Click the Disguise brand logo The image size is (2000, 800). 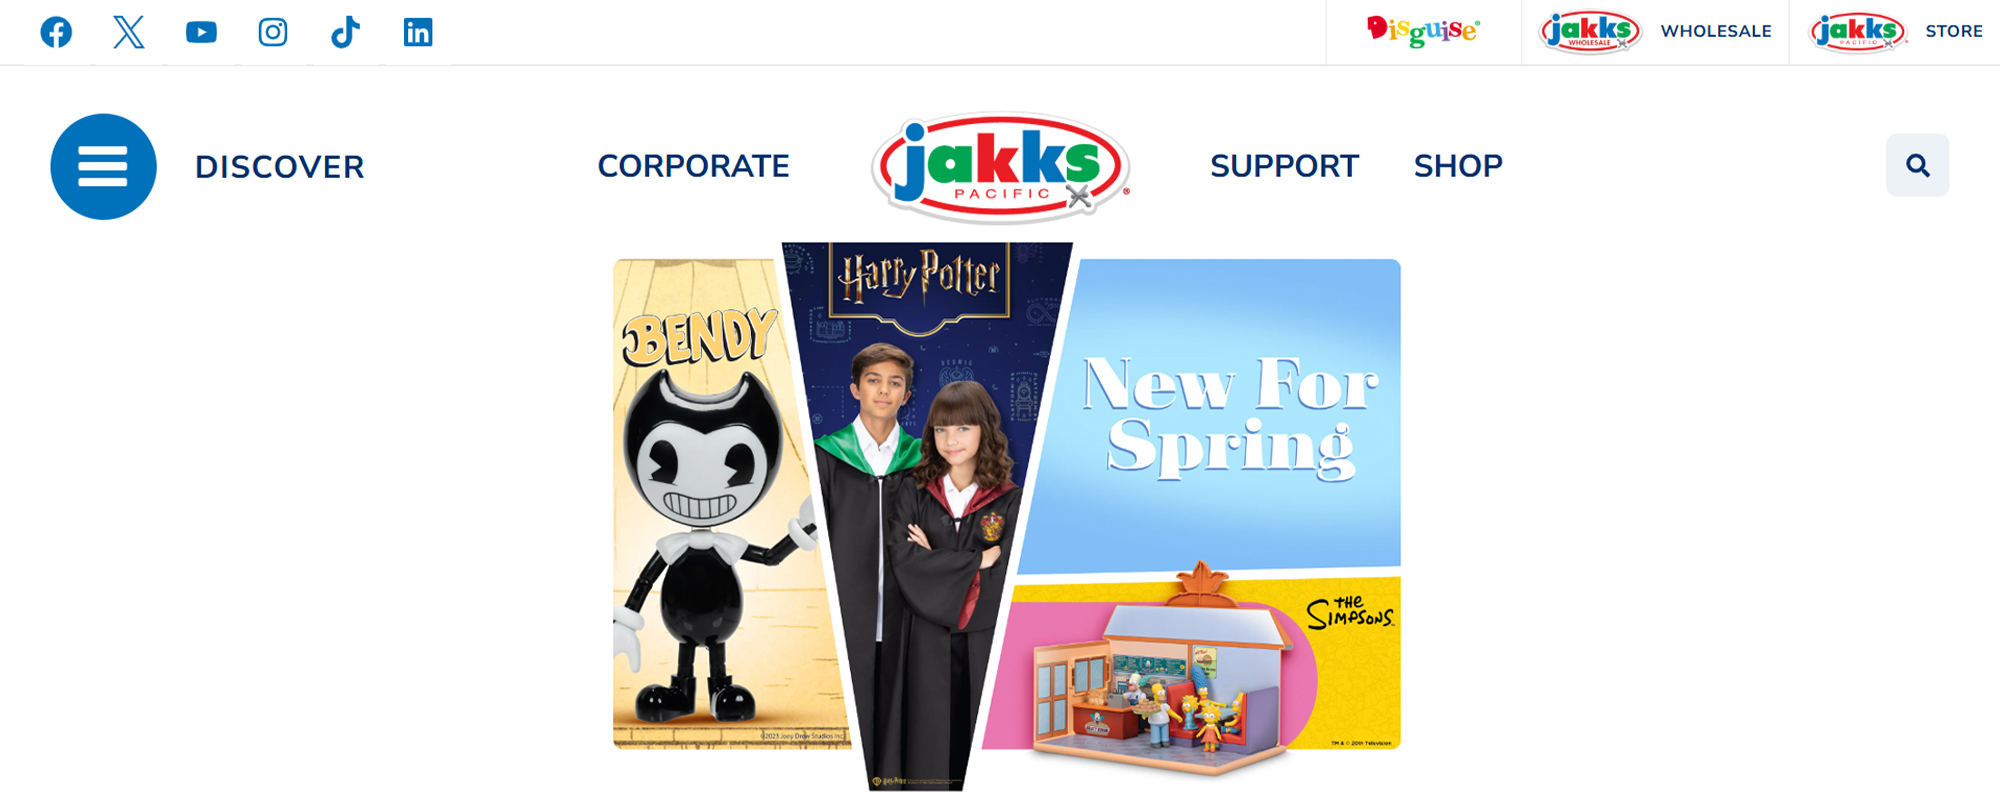1423,31
